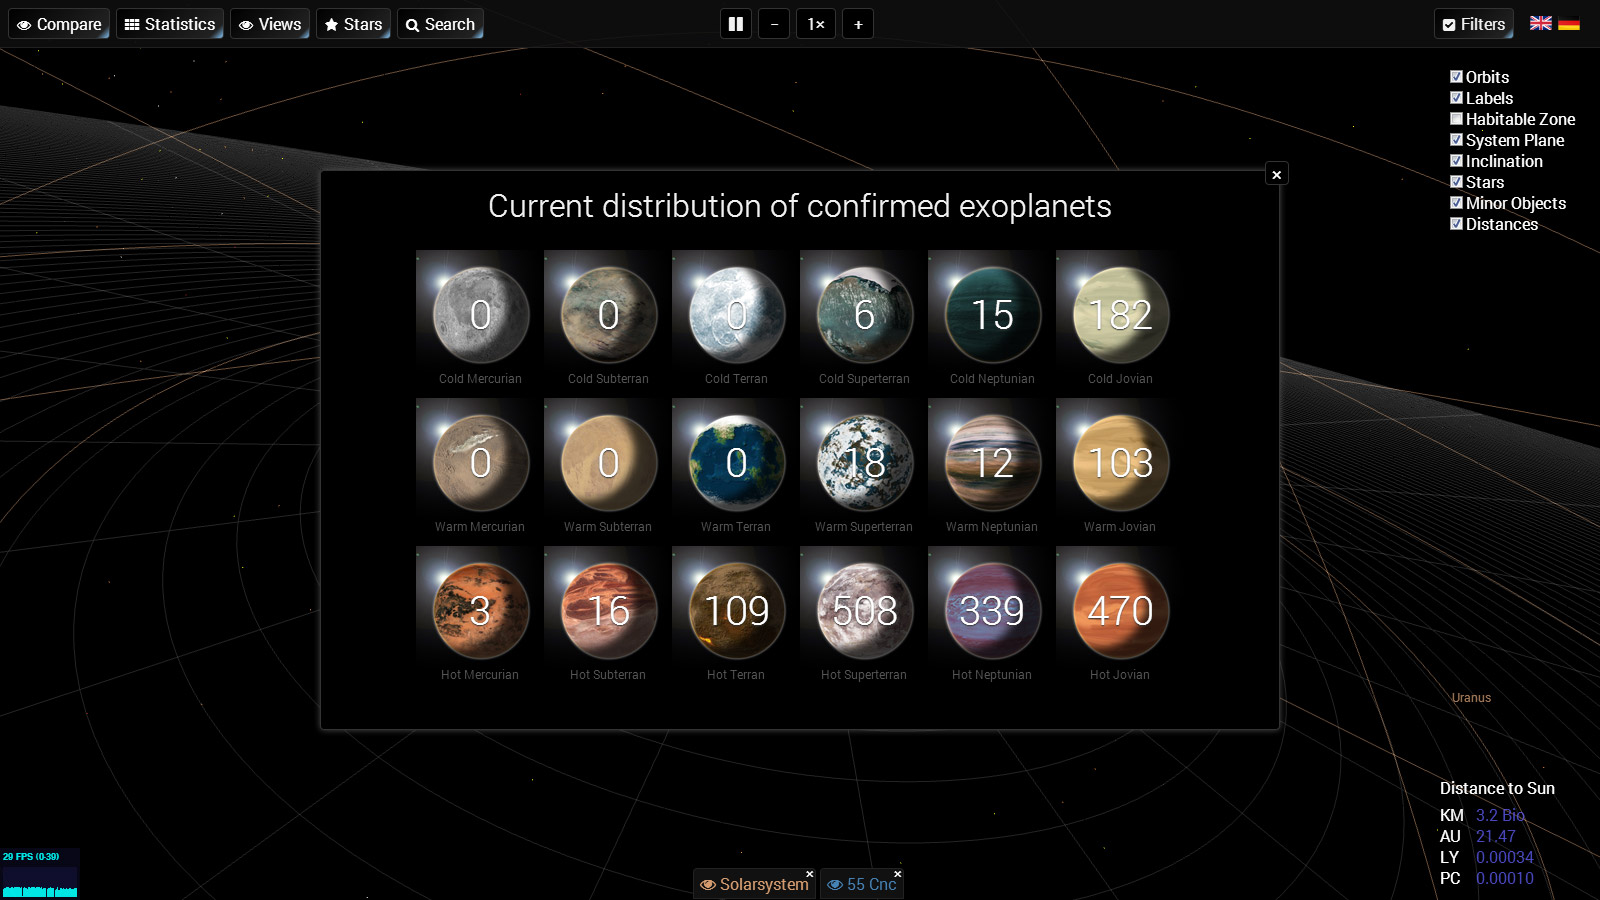Select the Hot Subterran planet icon
Screen dimensions: 1600x900
(608, 610)
